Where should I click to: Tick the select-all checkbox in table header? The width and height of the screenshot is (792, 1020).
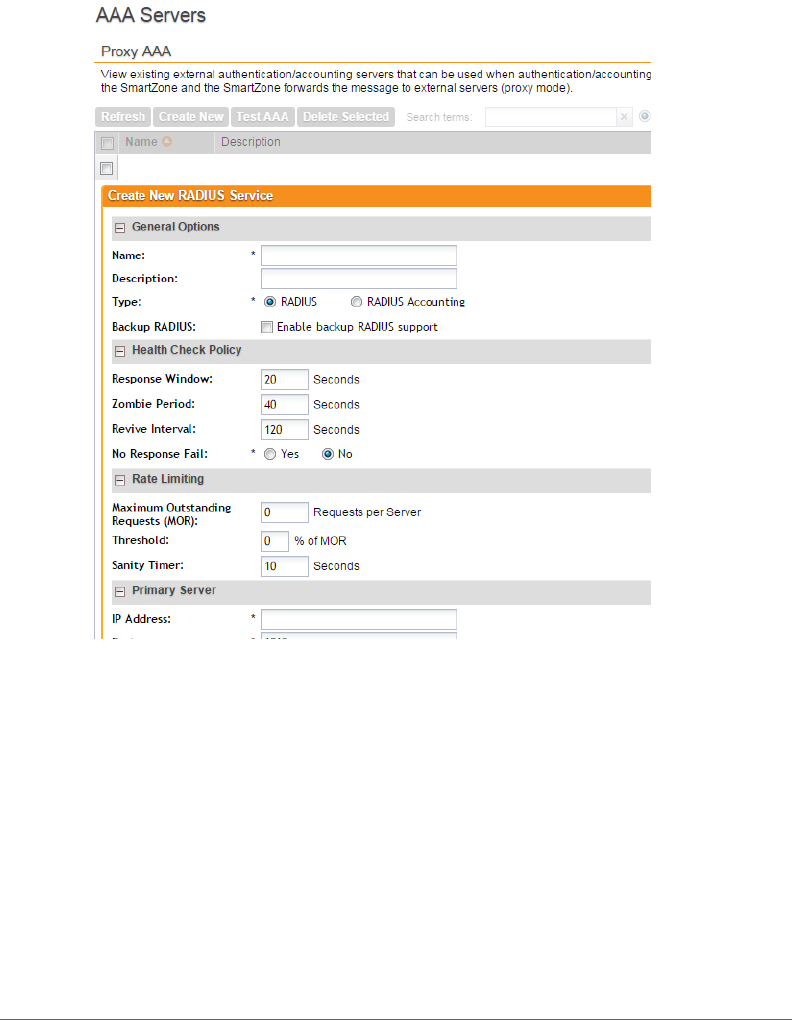click(x=107, y=143)
